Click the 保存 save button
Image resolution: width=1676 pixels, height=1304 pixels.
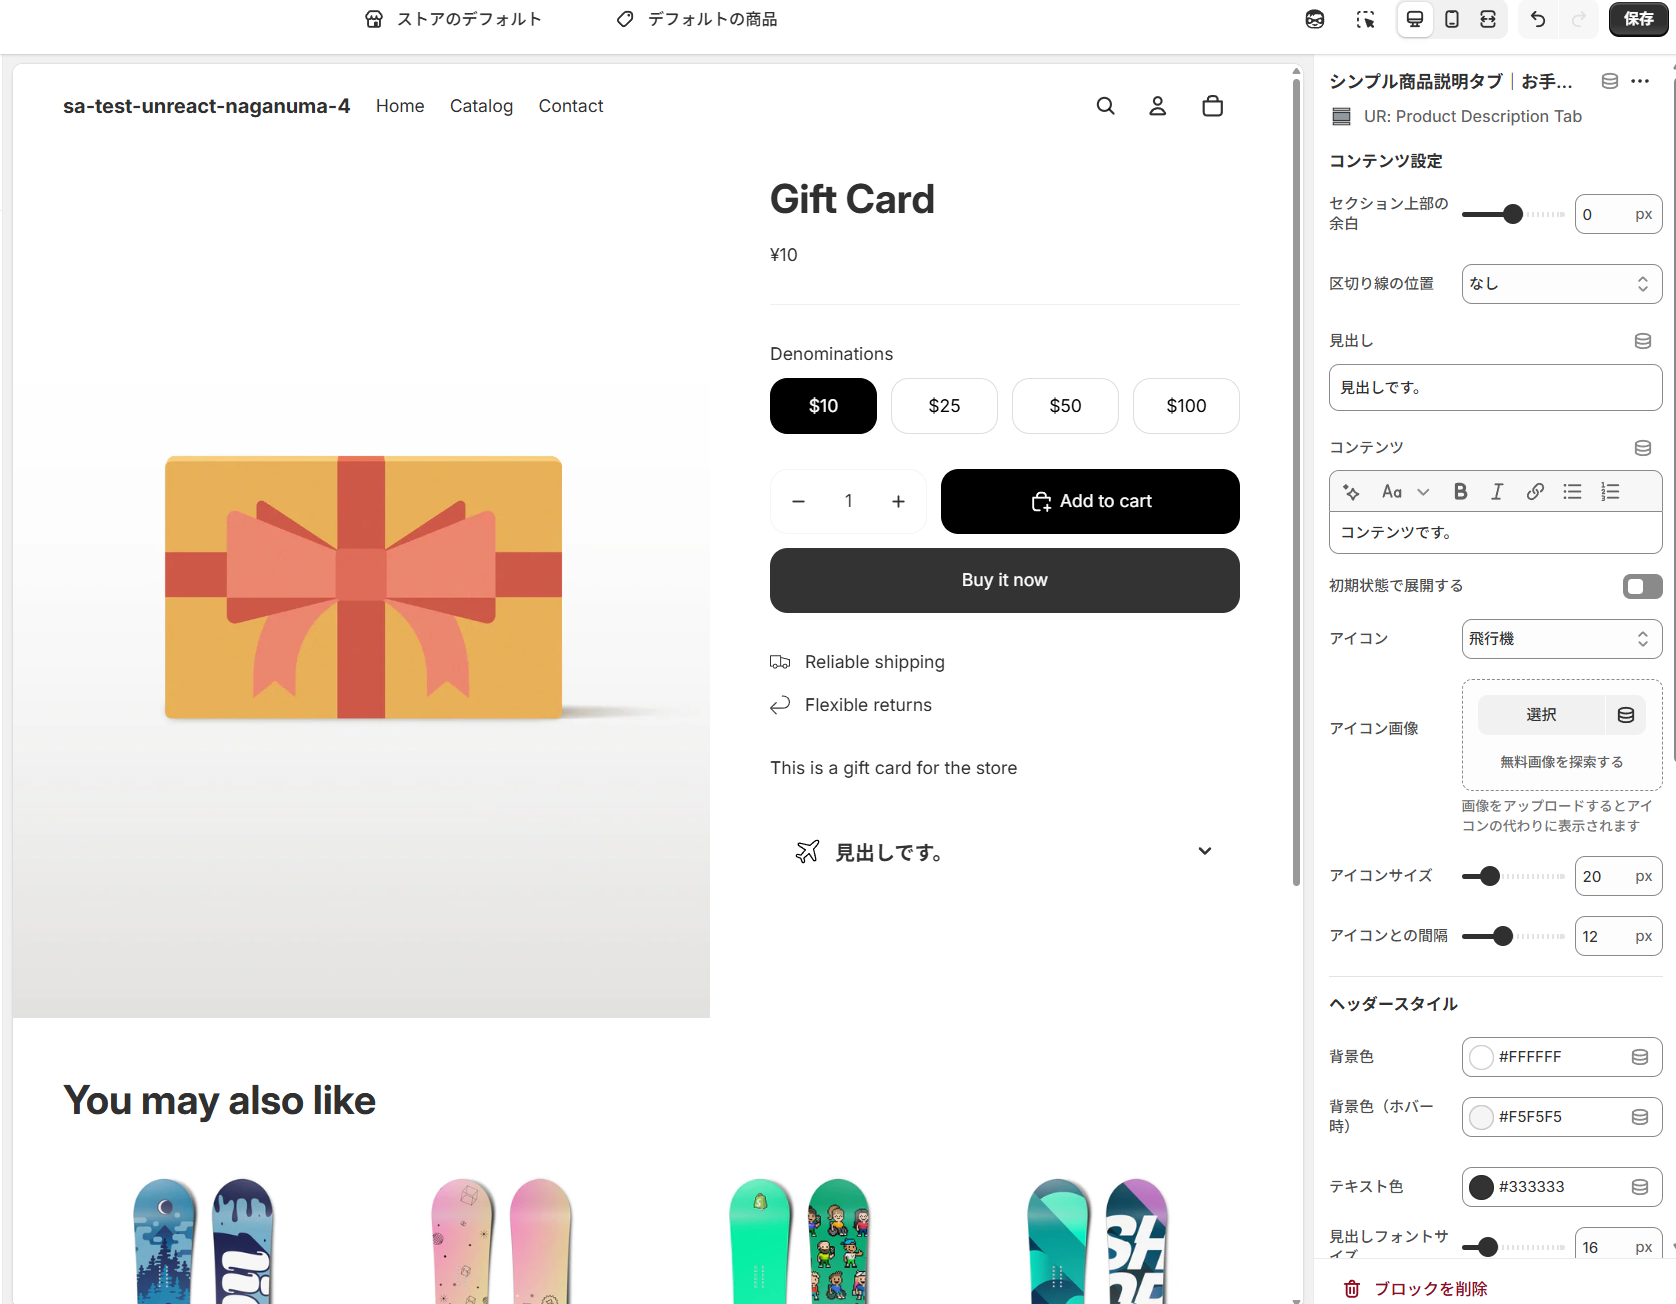tap(1638, 19)
